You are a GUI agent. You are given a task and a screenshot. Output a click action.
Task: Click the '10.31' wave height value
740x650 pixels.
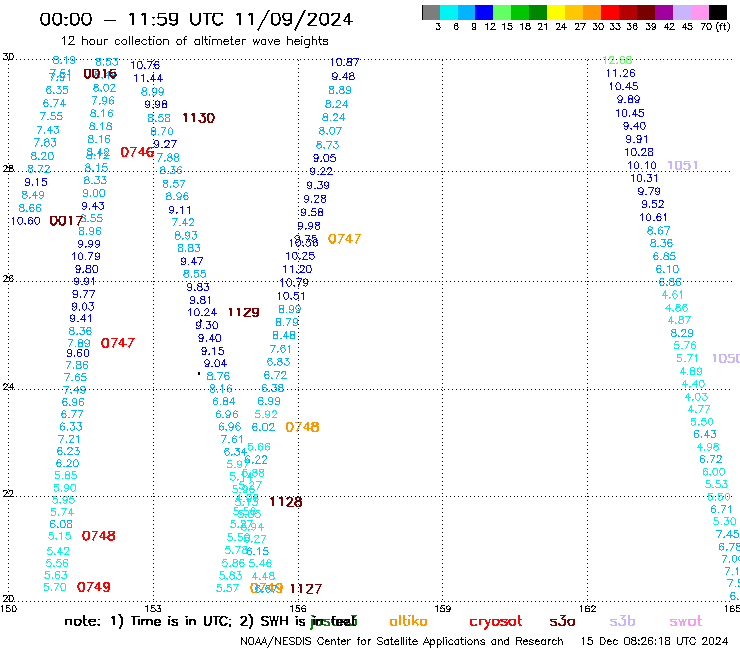644,178
